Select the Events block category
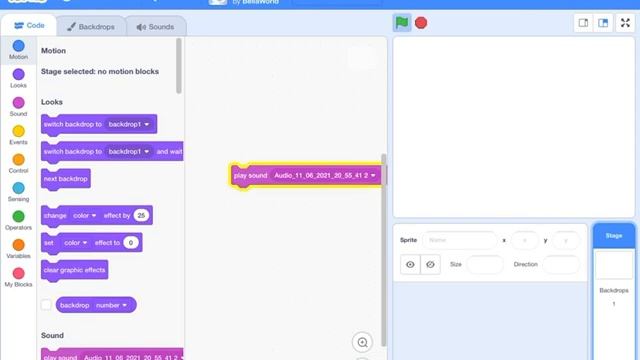This screenshot has width=640, height=360. tap(18, 135)
